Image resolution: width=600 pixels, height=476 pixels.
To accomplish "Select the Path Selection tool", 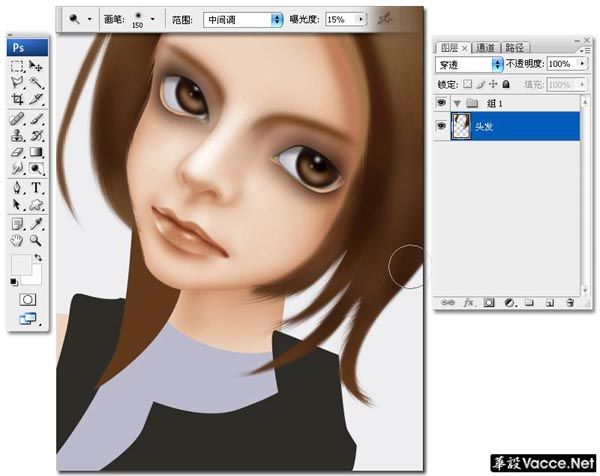I will [17, 204].
